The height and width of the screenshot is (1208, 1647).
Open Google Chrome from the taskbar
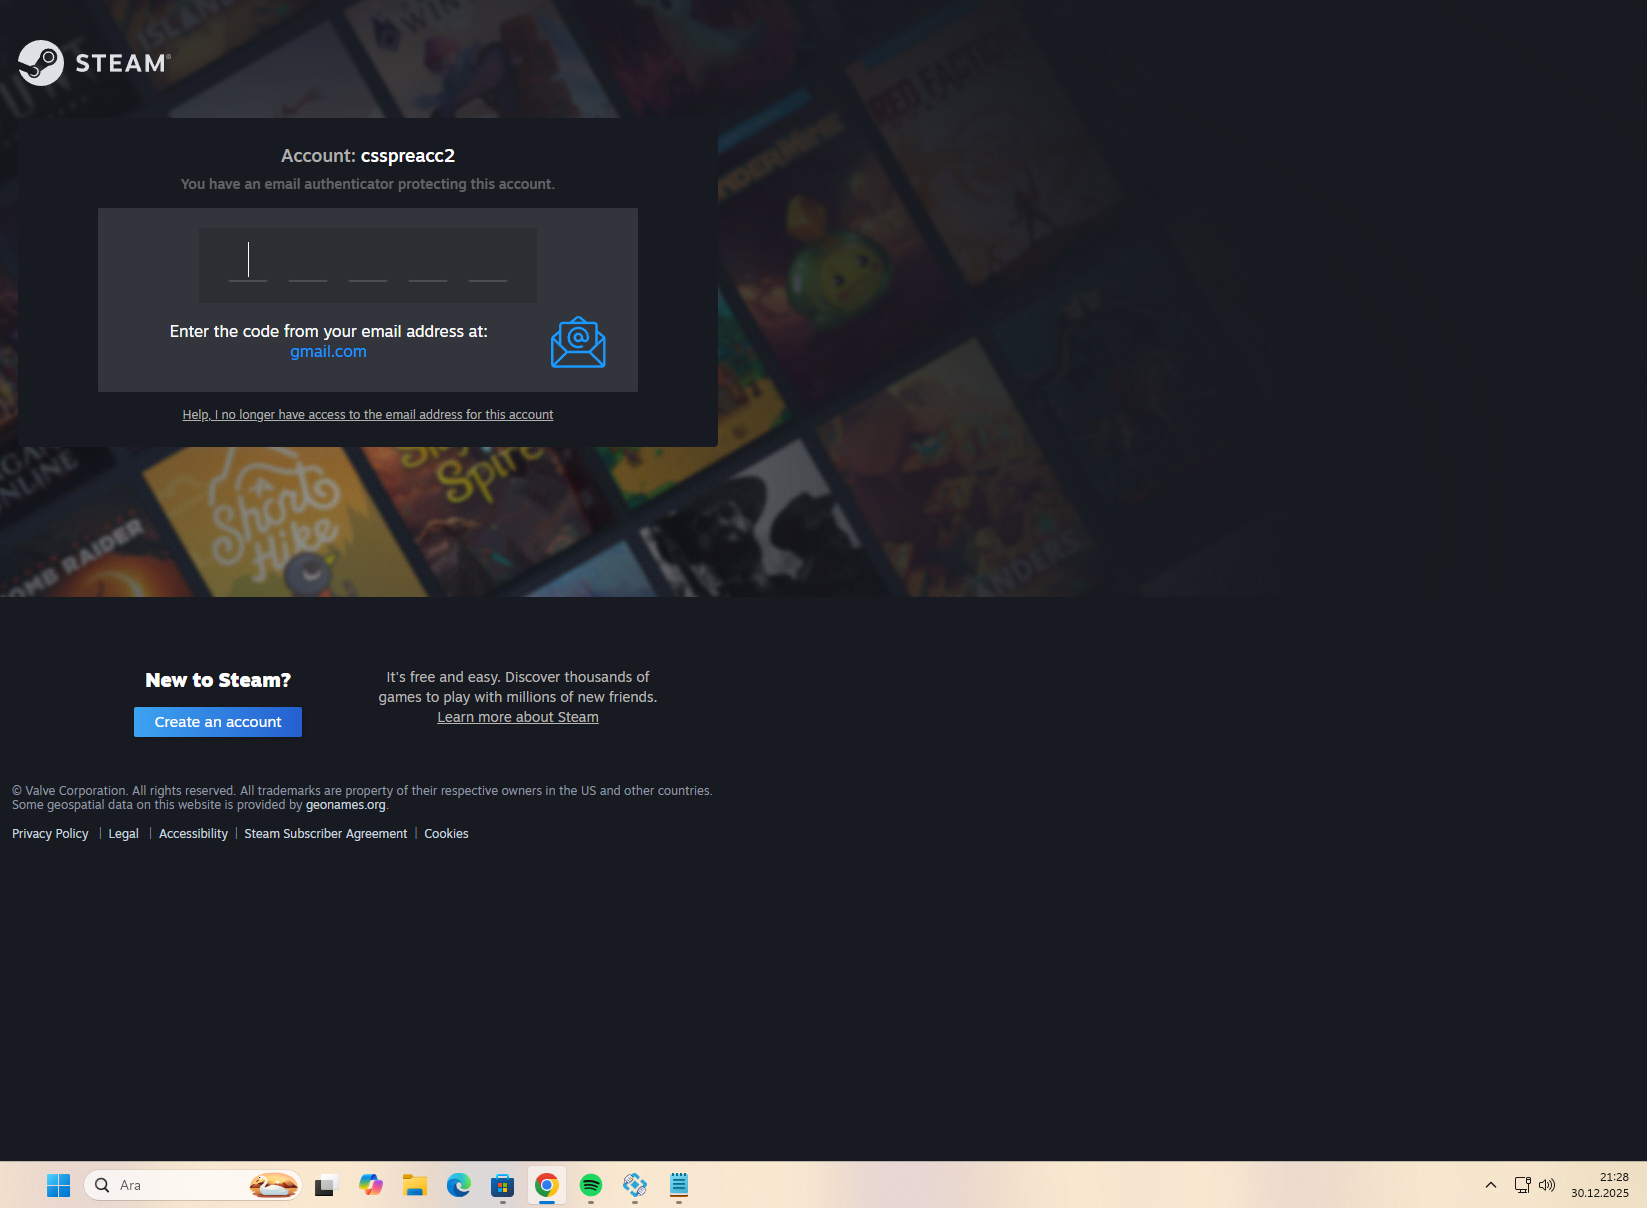click(x=547, y=1185)
